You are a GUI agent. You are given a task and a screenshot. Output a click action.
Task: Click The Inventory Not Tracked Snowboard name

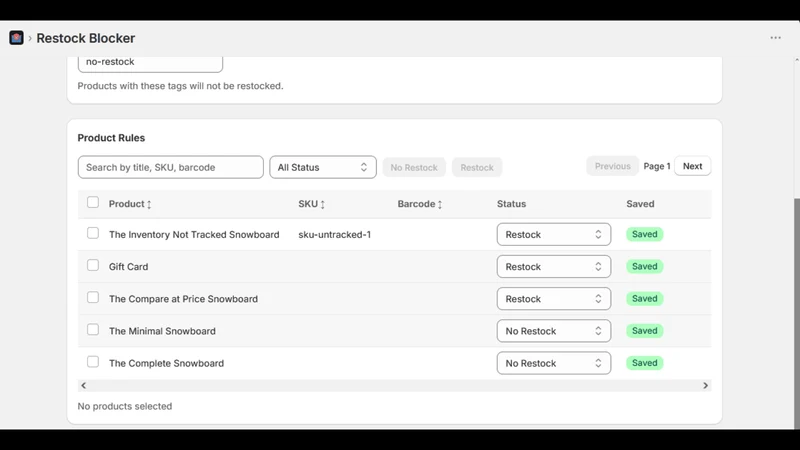pos(194,235)
